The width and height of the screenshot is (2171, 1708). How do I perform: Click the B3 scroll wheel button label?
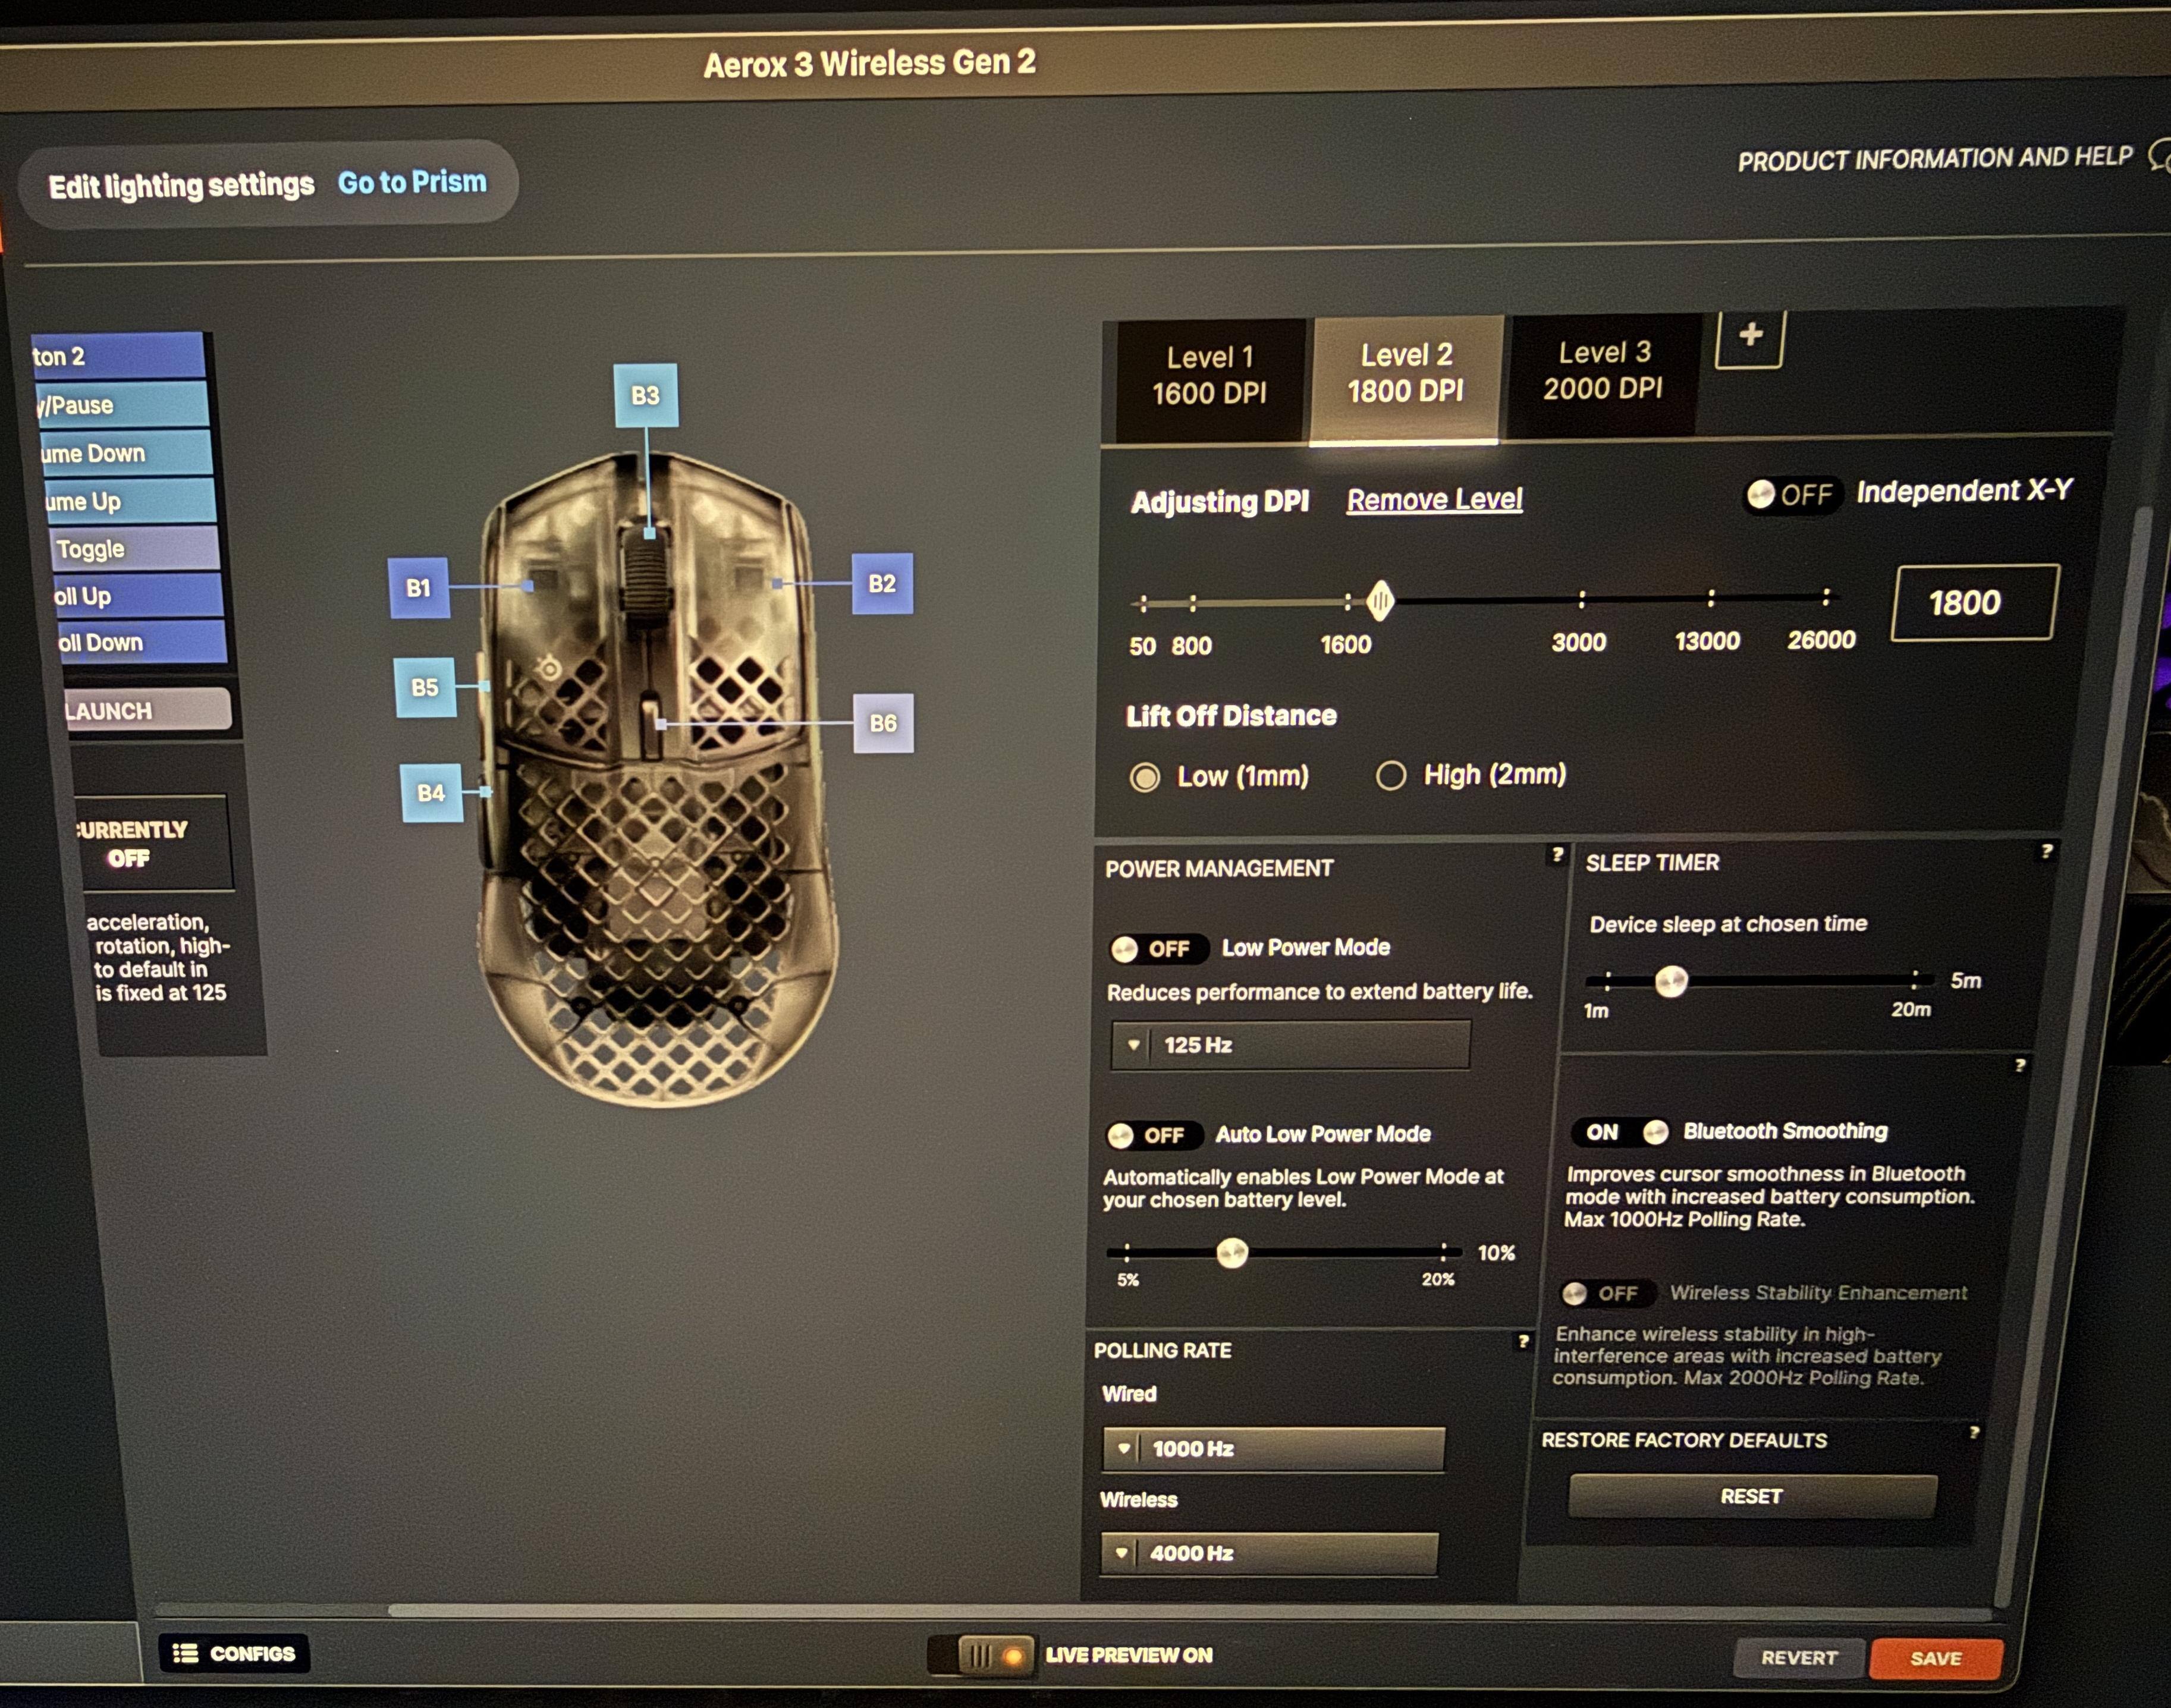pos(645,395)
